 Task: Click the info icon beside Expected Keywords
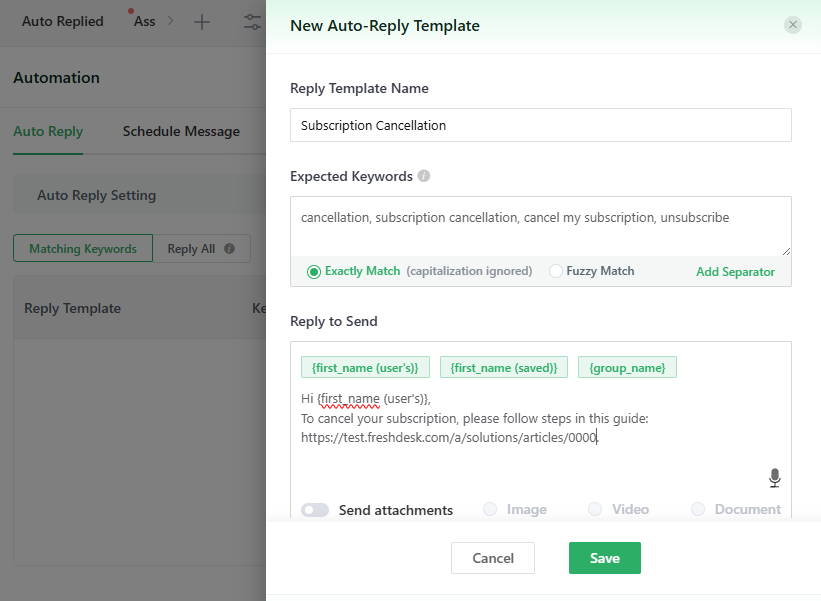(x=424, y=176)
